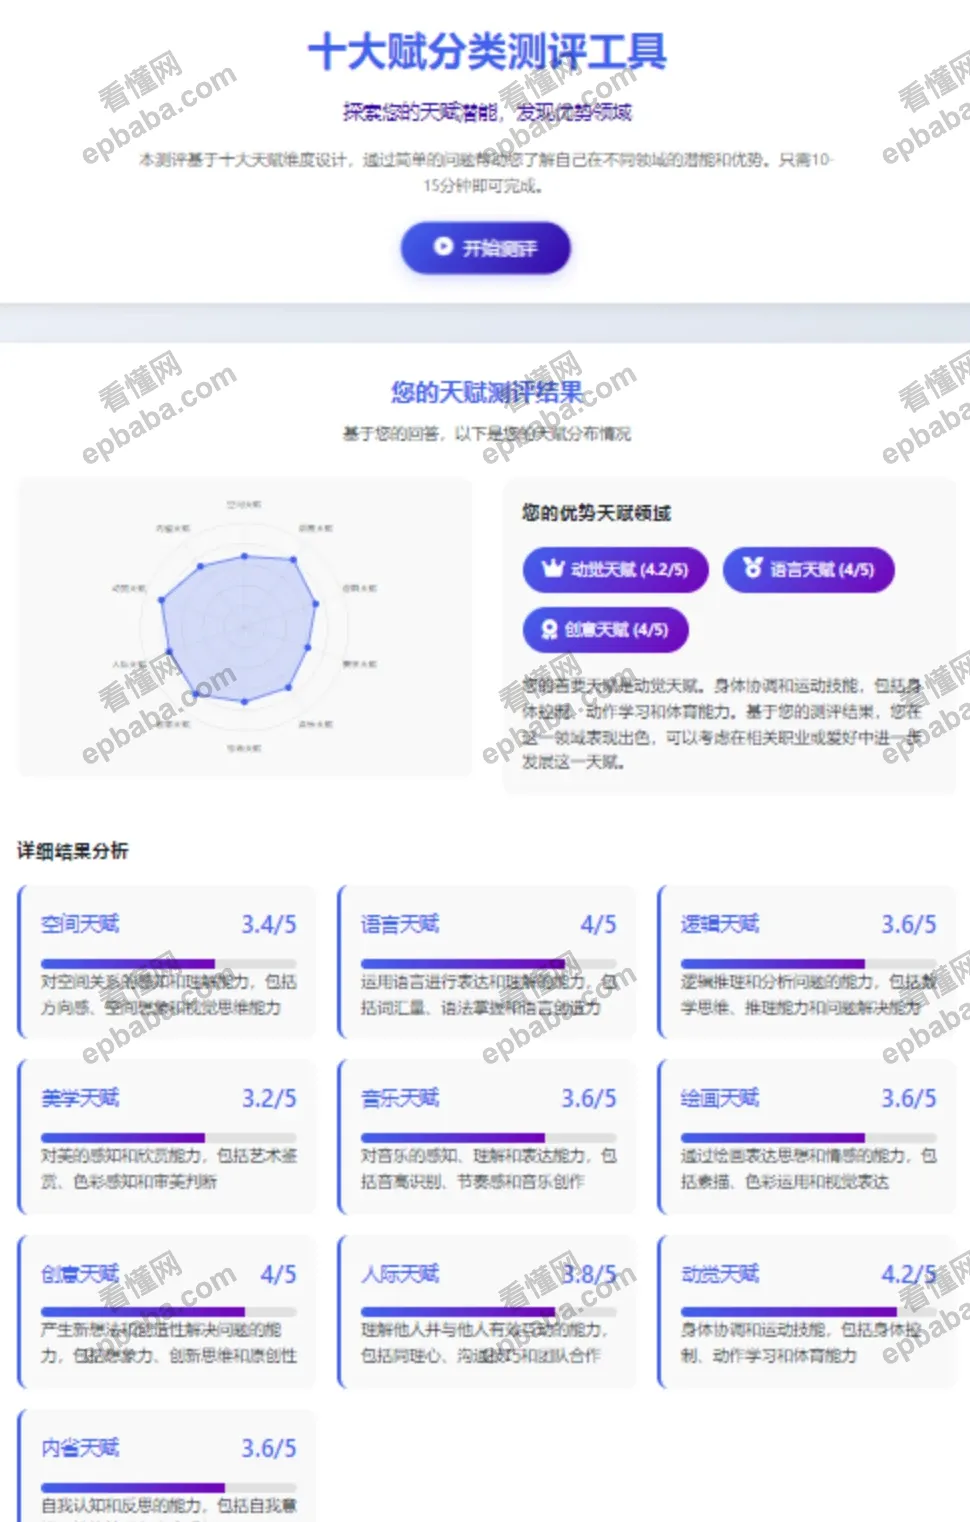This screenshot has height=1522, width=970.
Task: Click the 美学天赋 card title
Action: click(80, 1098)
